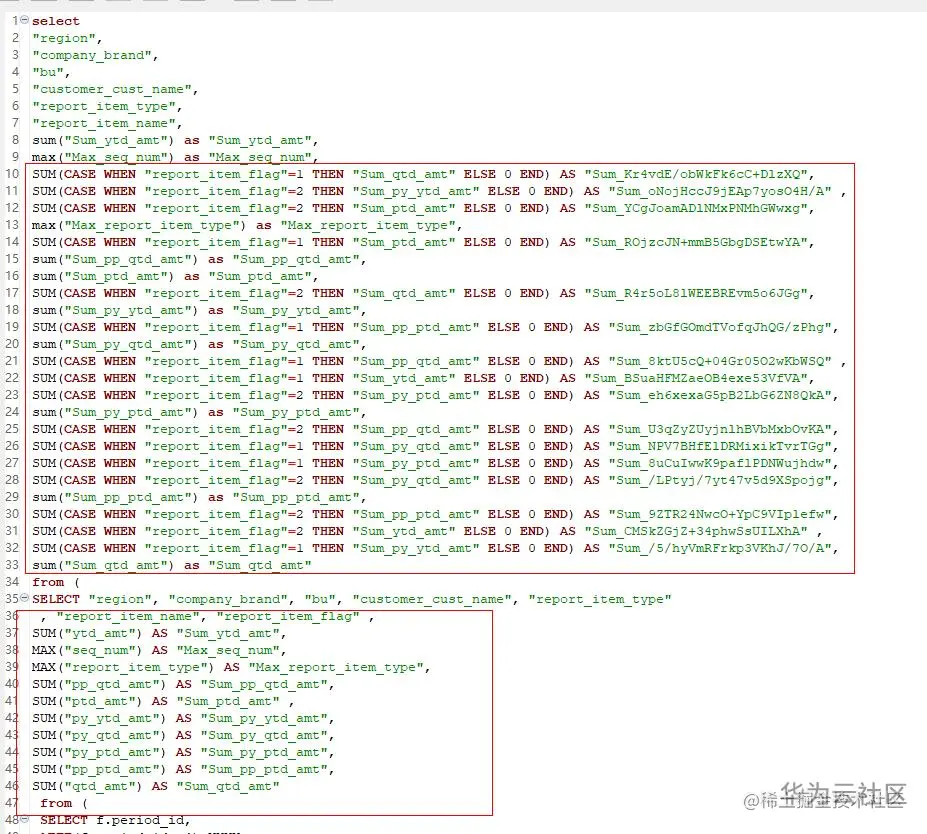Click SUM("qtd_amt") on line 46
Image resolution: width=927 pixels, height=834 pixels.
click(x=87, y=786)
